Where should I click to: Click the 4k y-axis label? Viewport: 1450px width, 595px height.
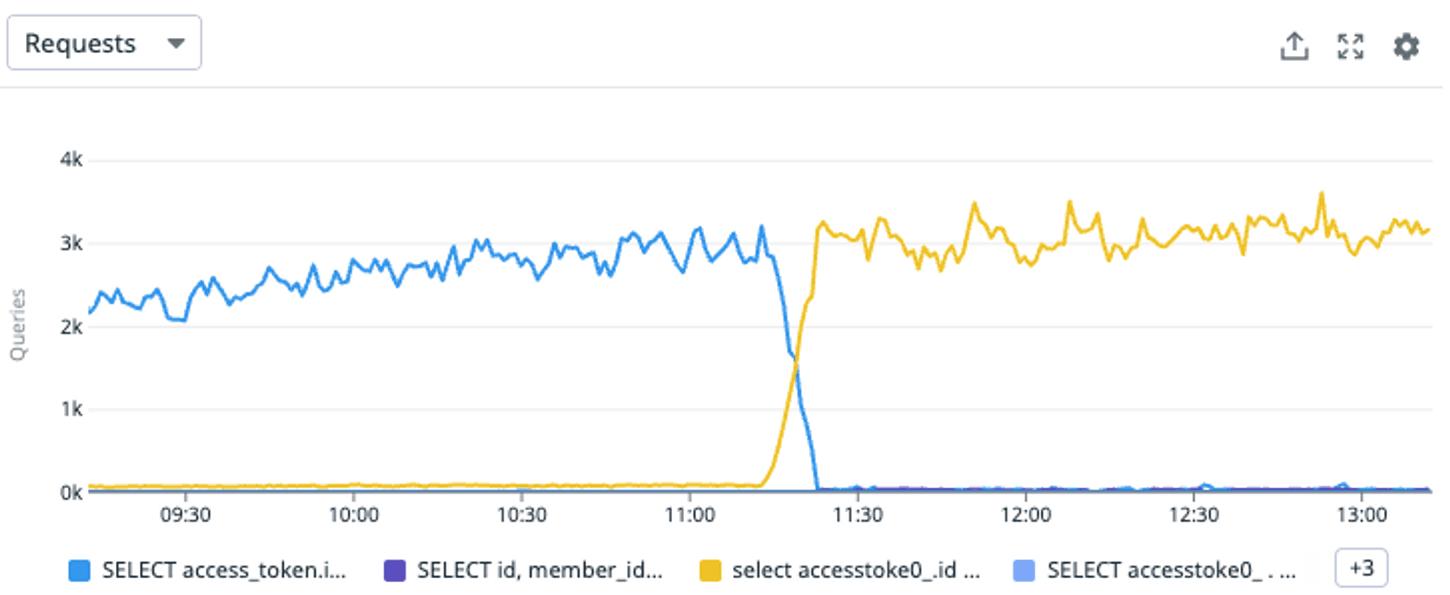pyautogui.click(x=72, y=160)
